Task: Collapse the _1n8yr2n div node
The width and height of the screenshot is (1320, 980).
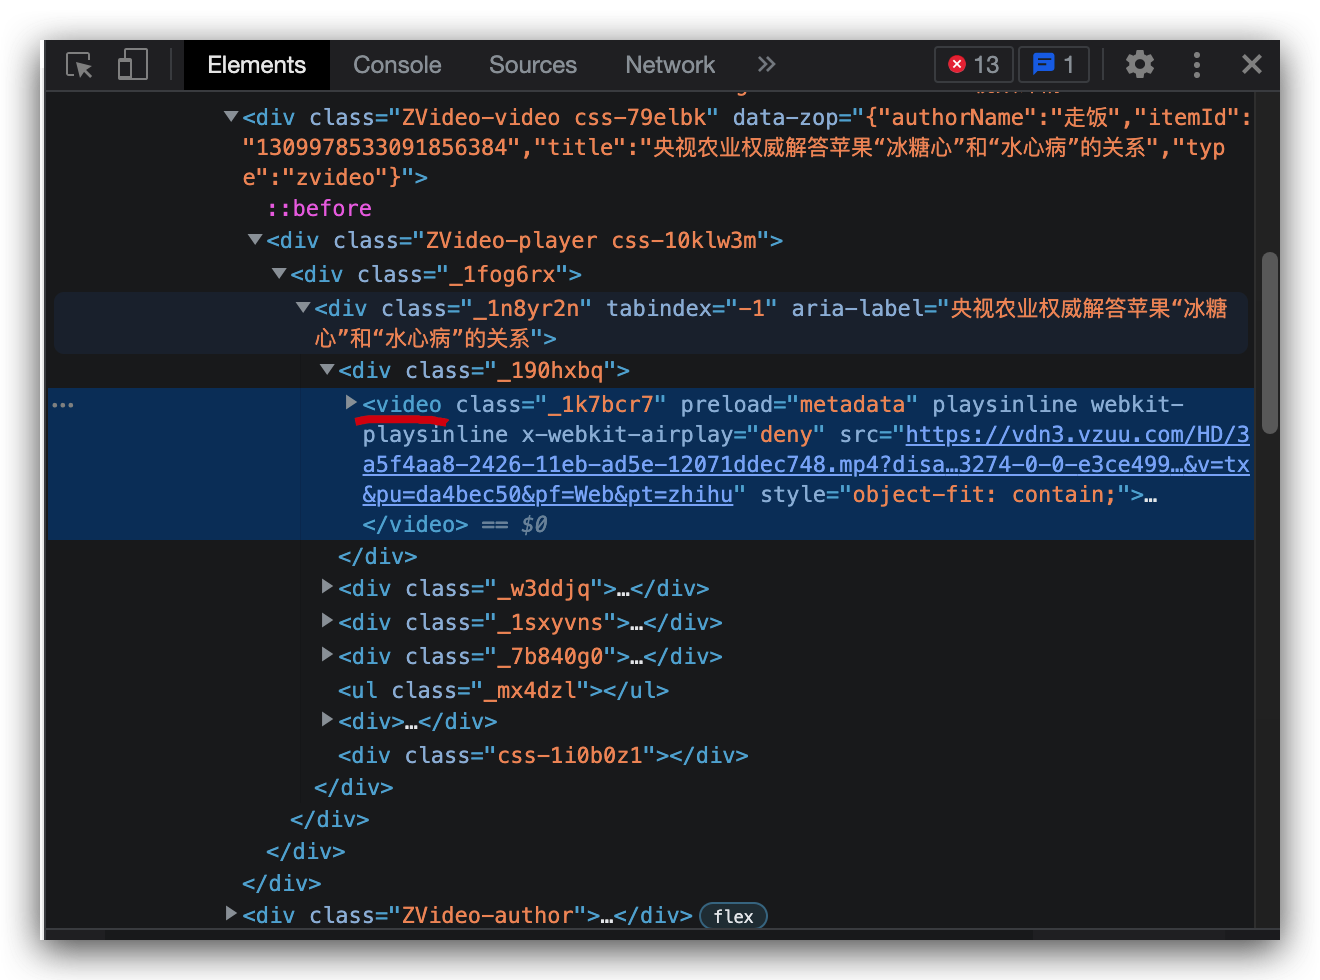Action: pos(303,308)
